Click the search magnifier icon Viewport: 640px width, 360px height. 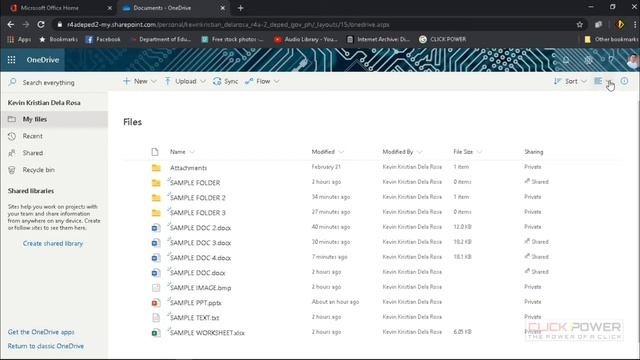pyautogui.click(x=13, y=82)
